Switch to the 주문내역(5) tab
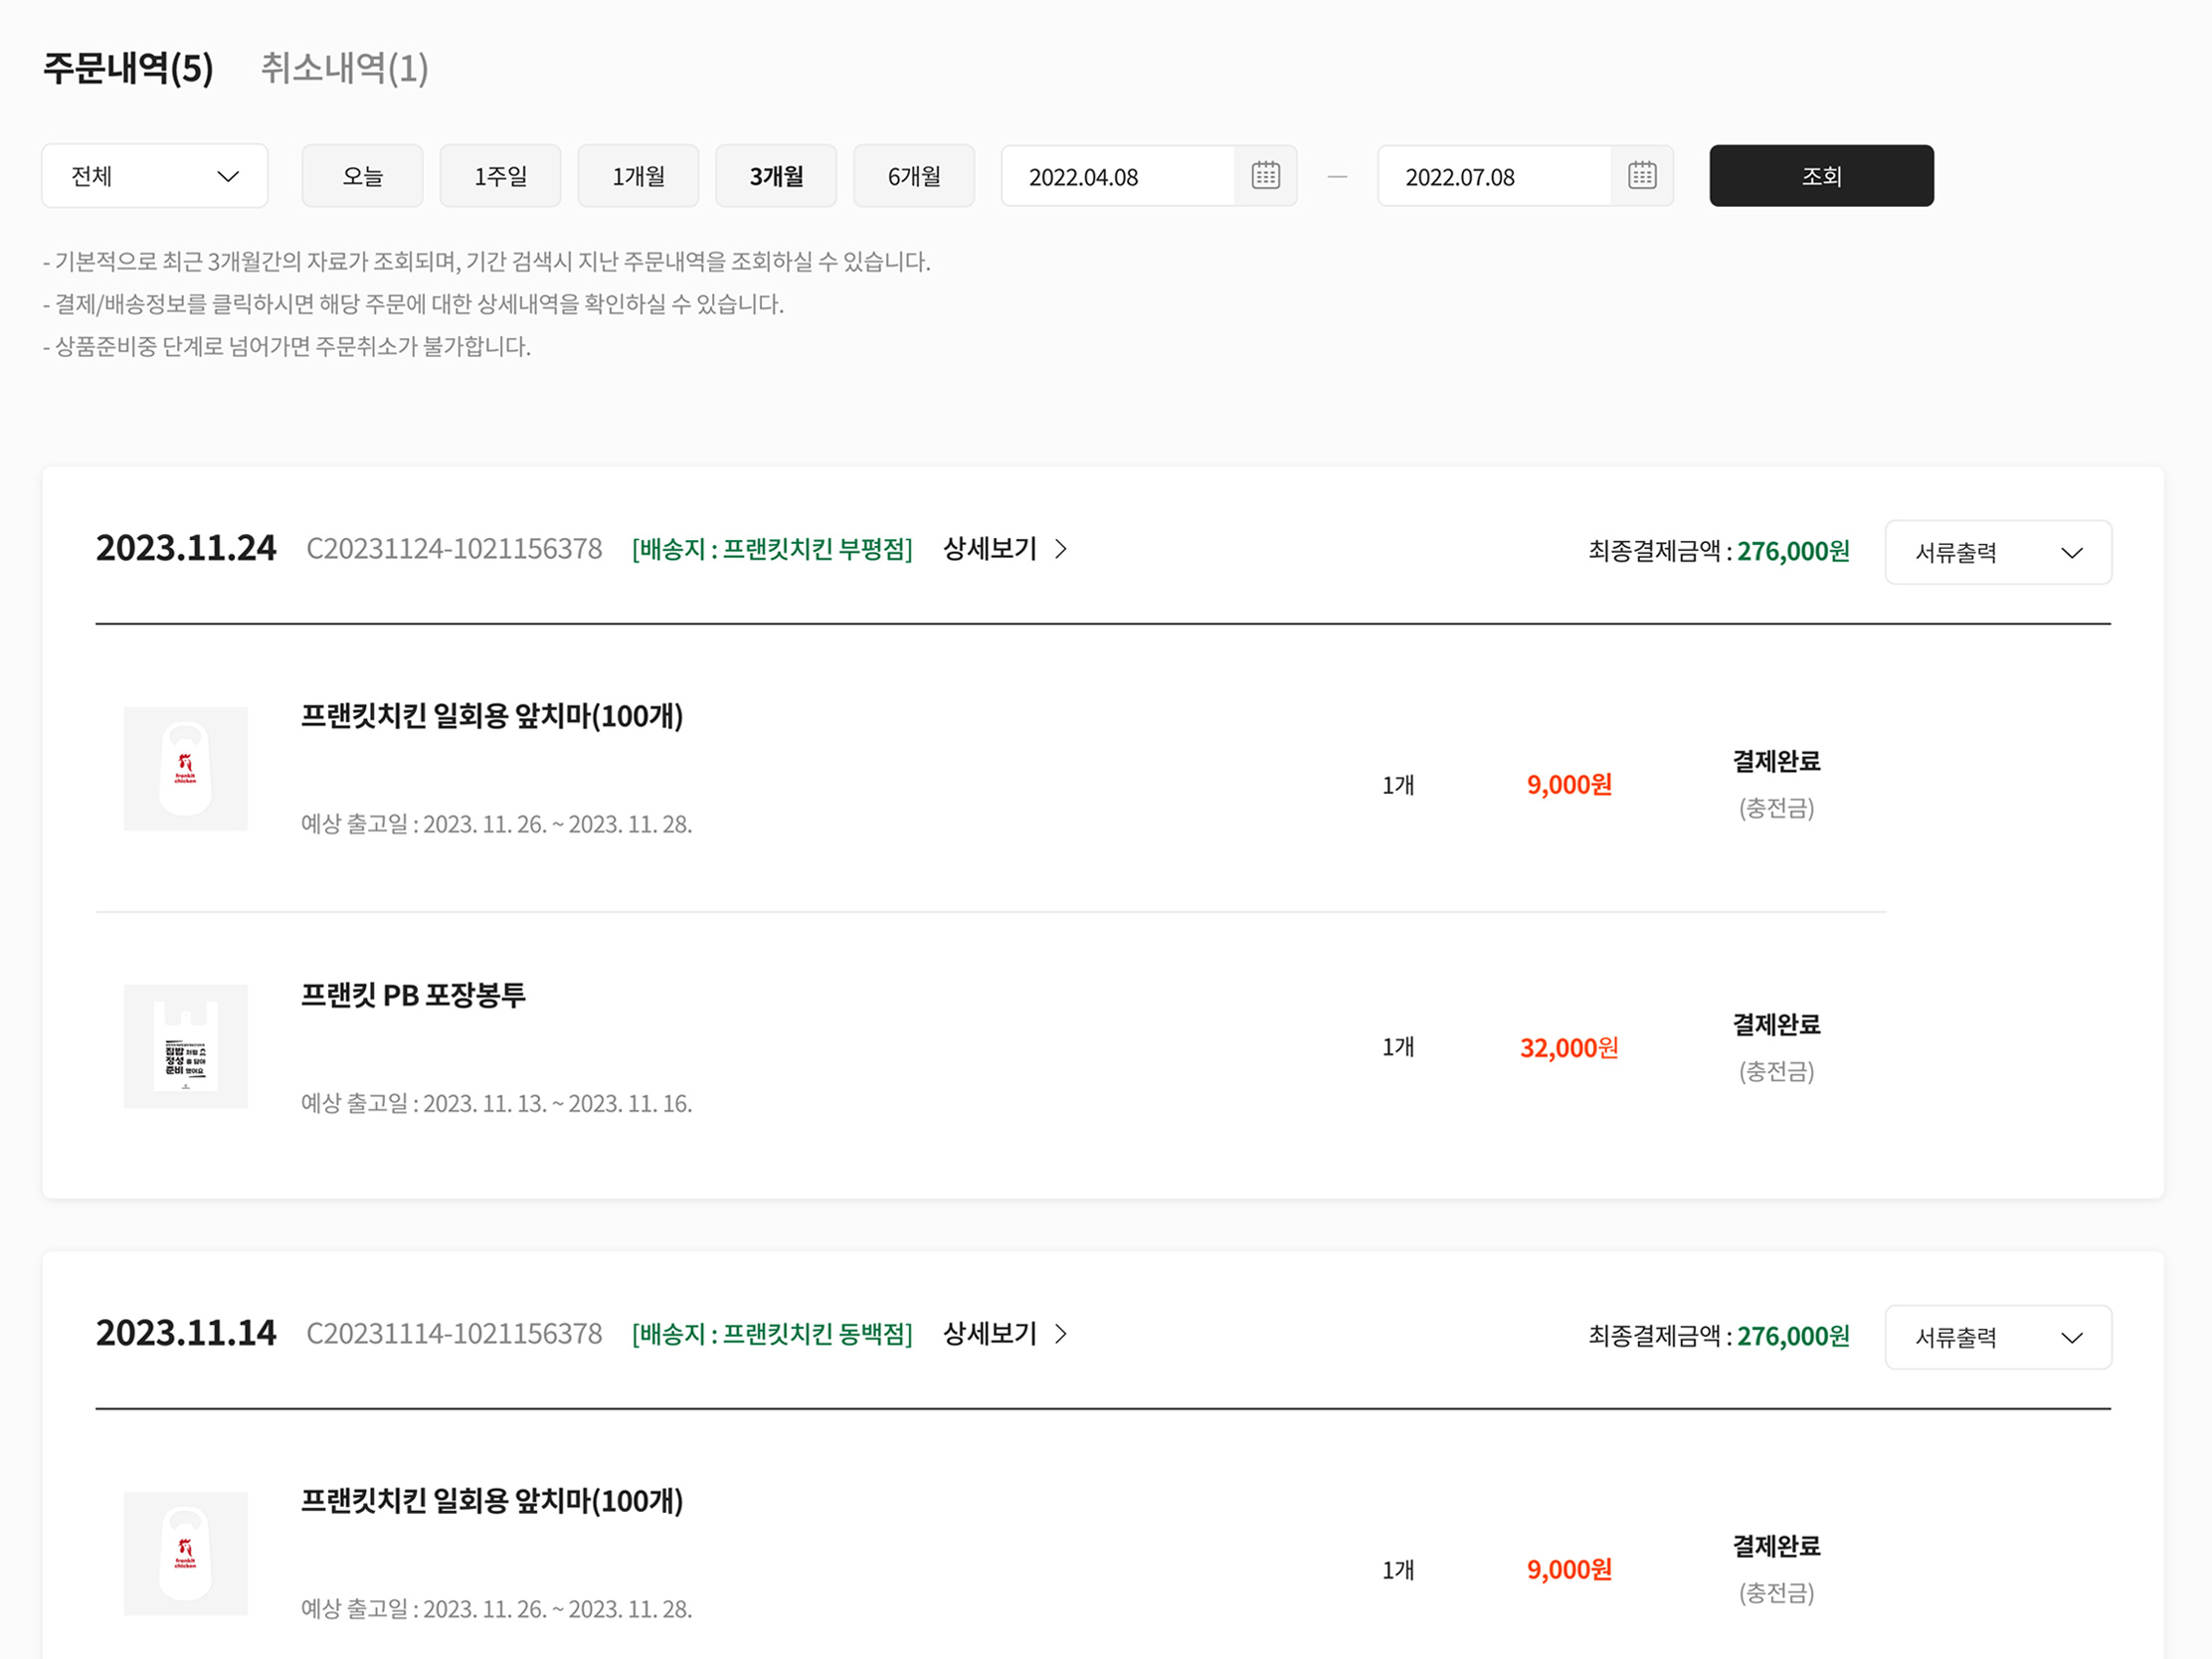The width and height of the screenshot is (2212, 1659). 128,68
